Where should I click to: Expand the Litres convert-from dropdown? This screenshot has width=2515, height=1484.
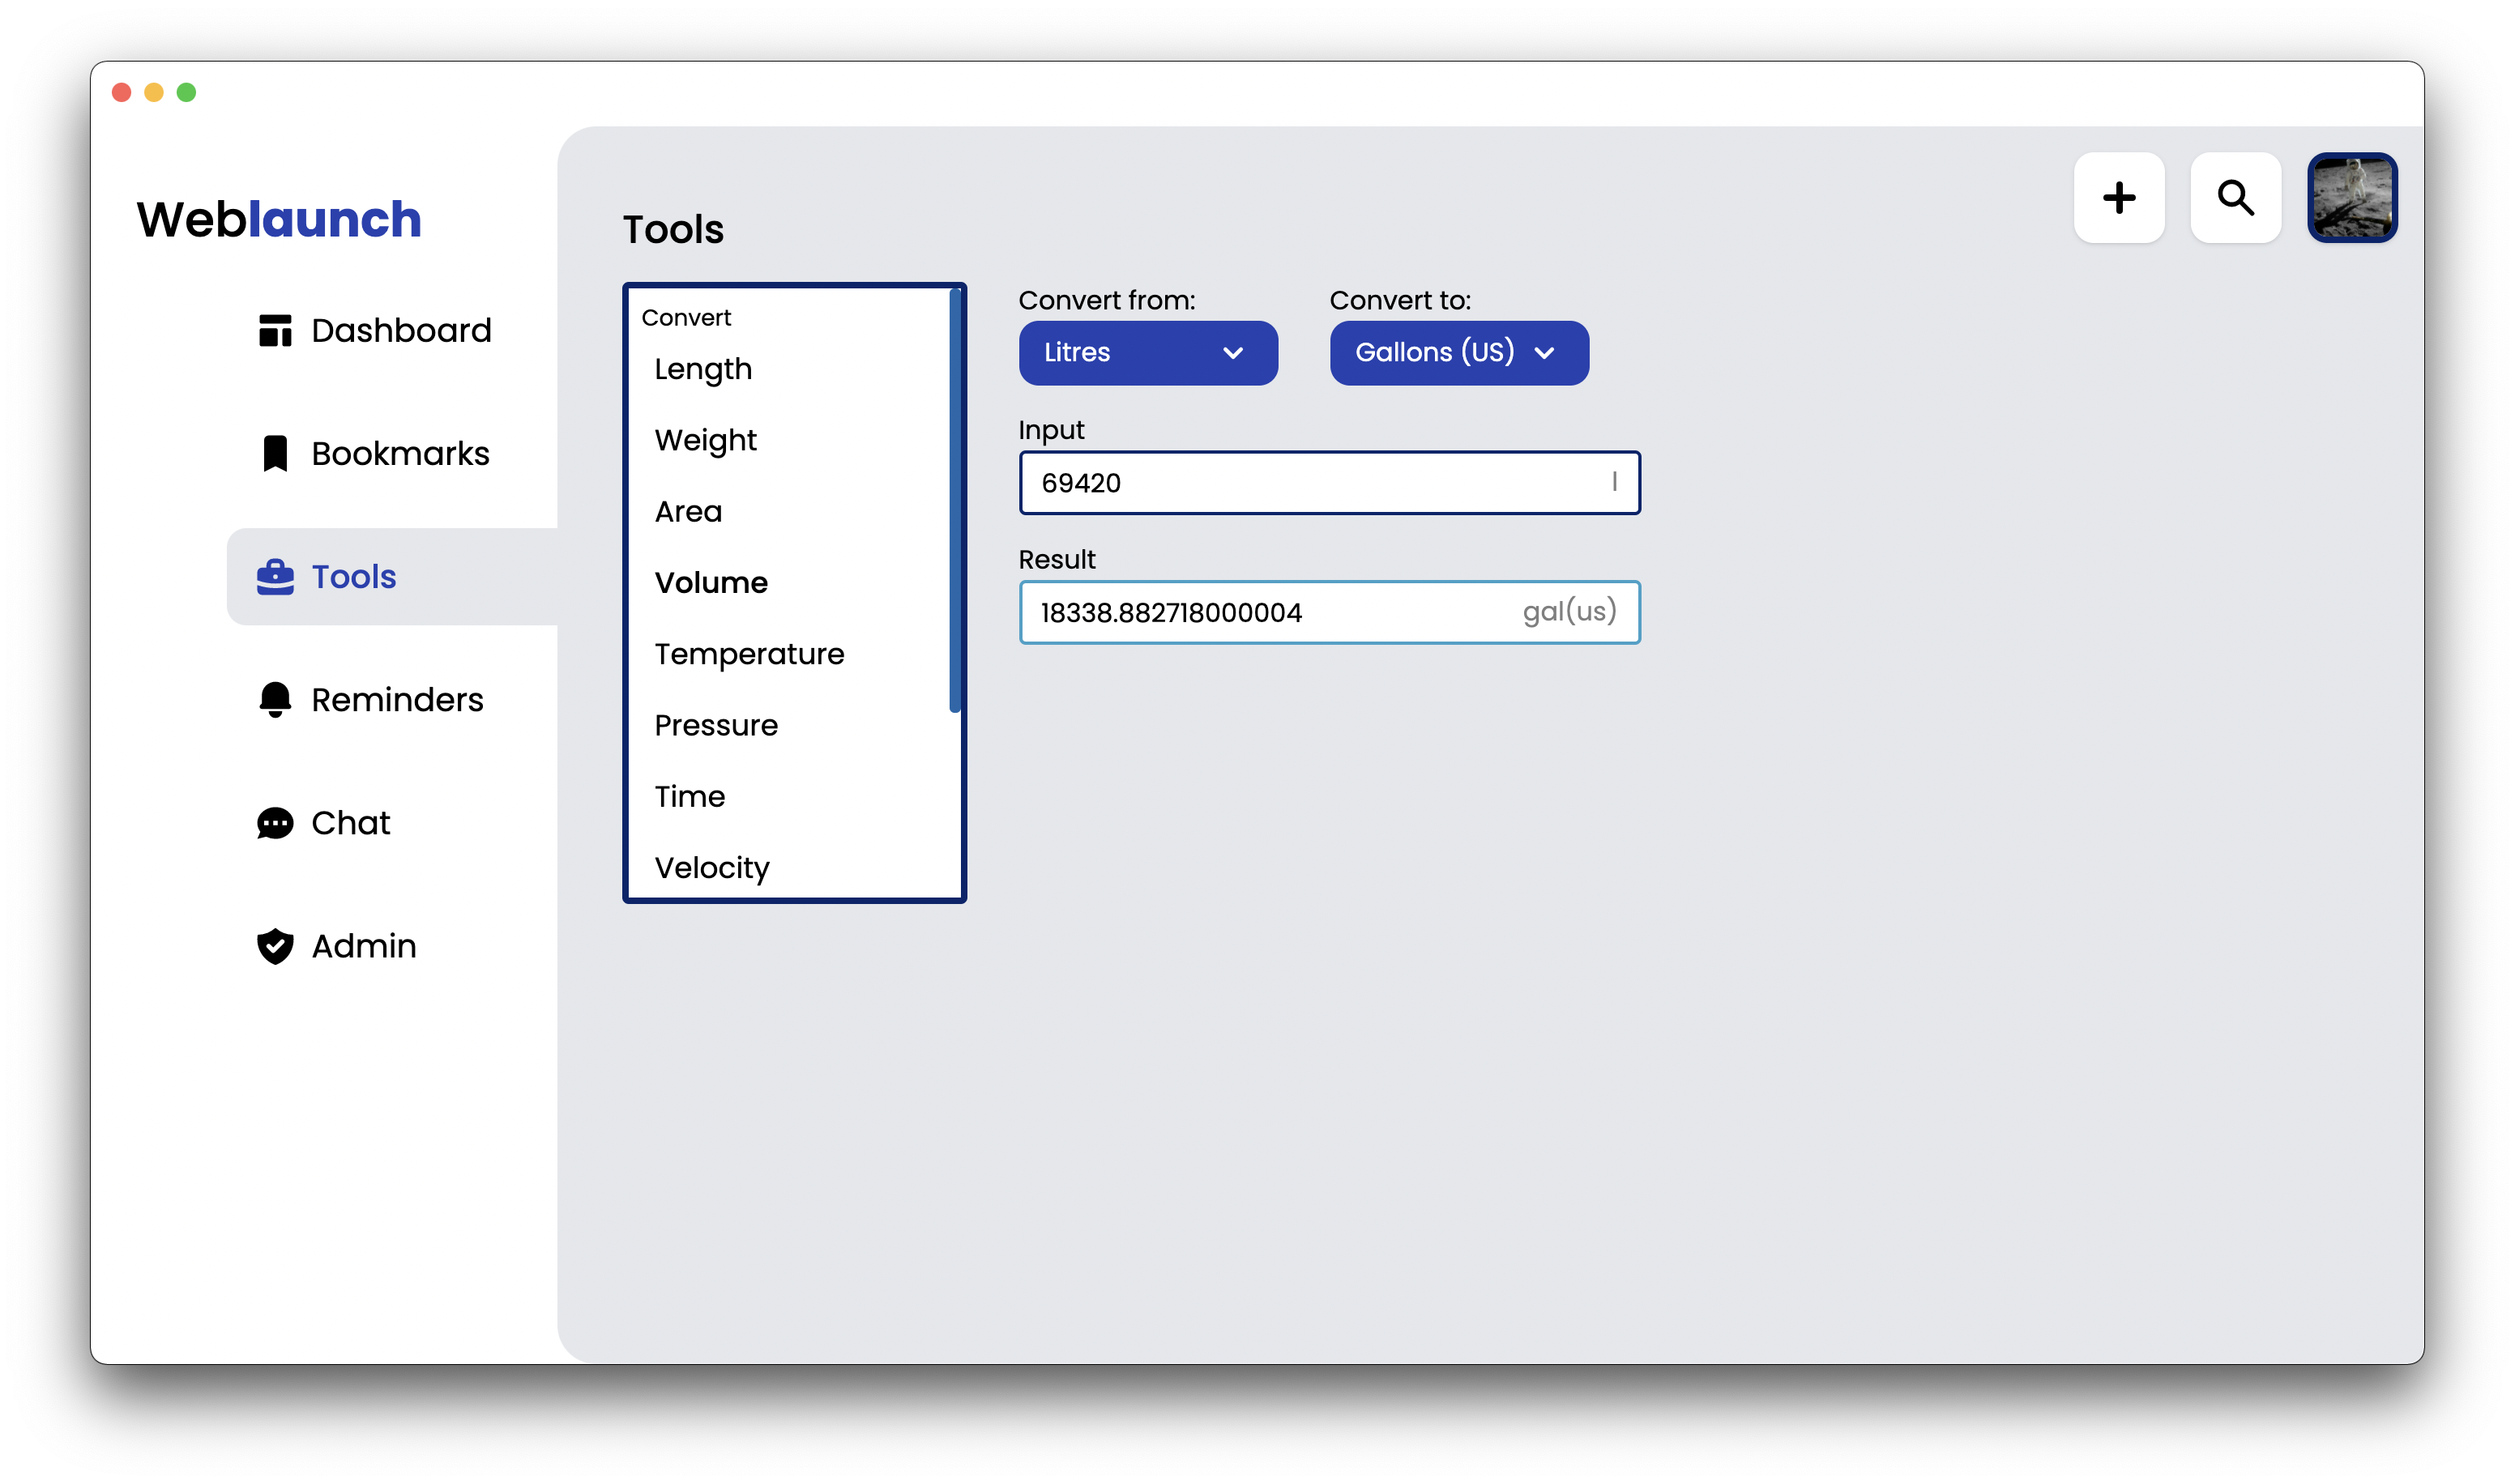point(1147,353)
